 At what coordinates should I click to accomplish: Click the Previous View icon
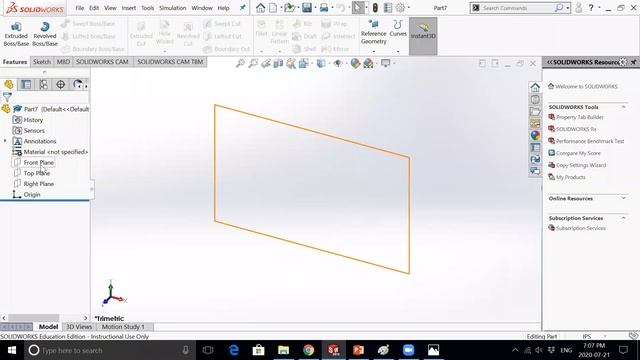[266, 63]
